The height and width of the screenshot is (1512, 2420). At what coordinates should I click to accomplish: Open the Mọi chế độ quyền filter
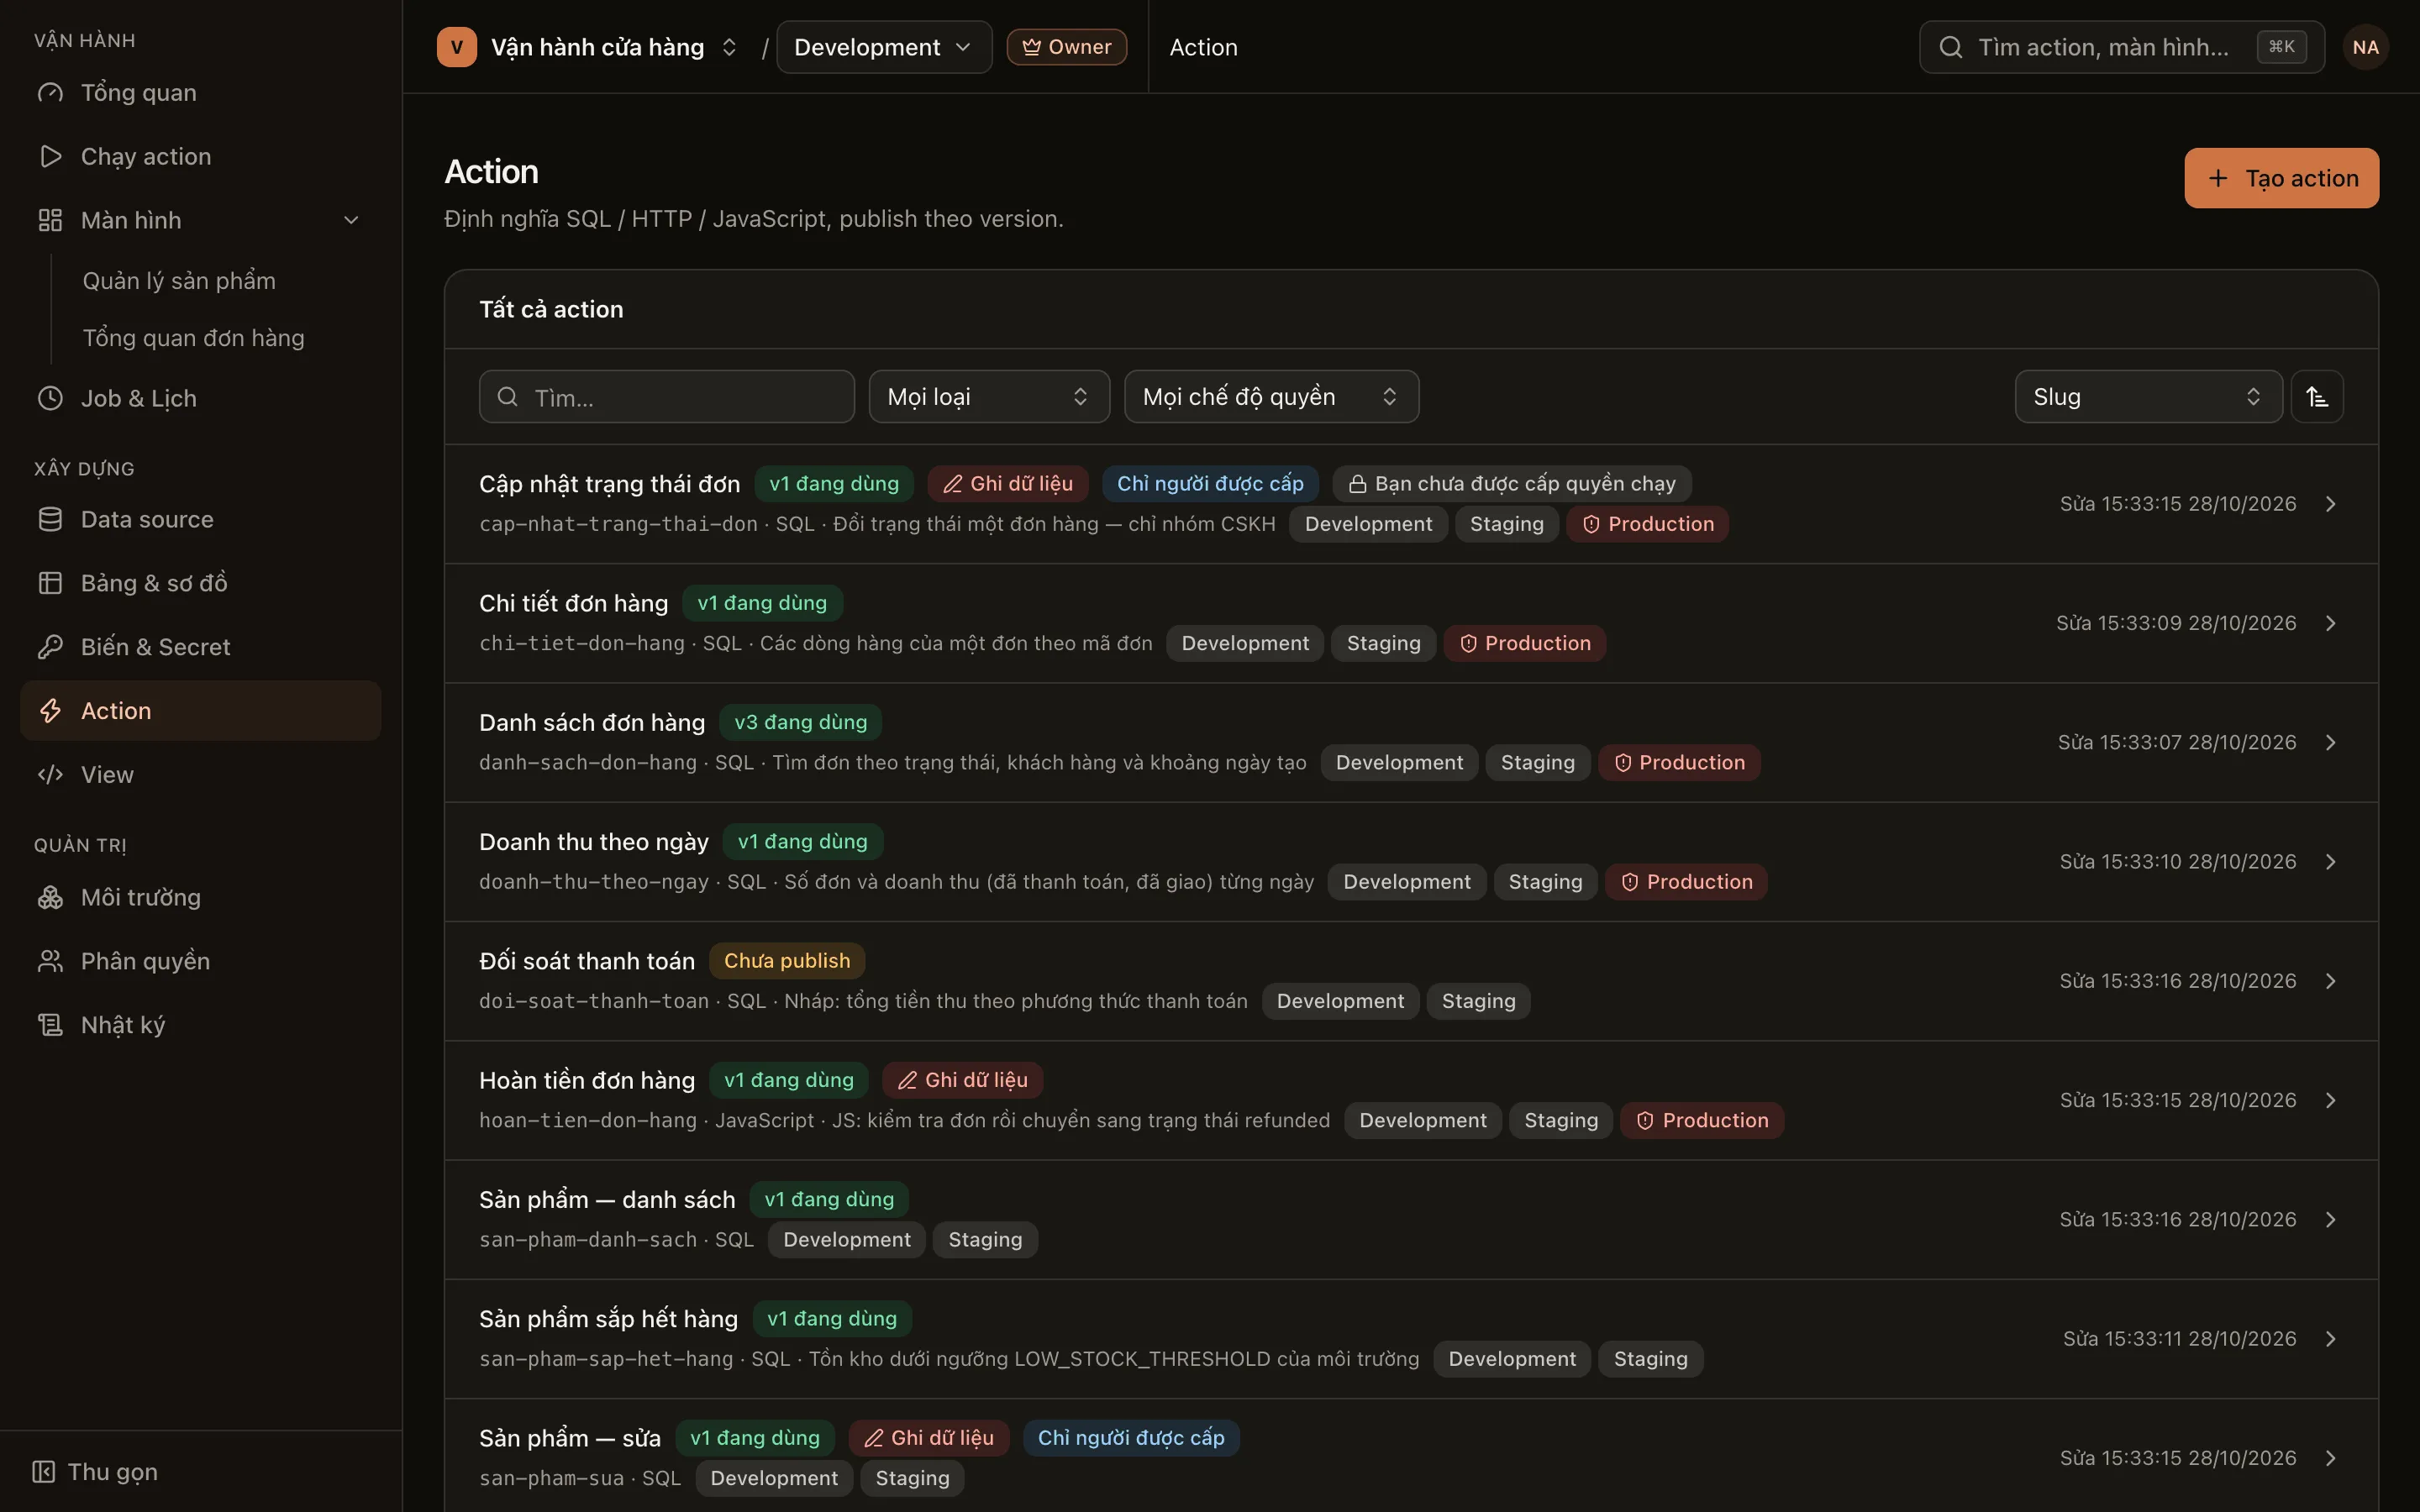(1271, 397)
